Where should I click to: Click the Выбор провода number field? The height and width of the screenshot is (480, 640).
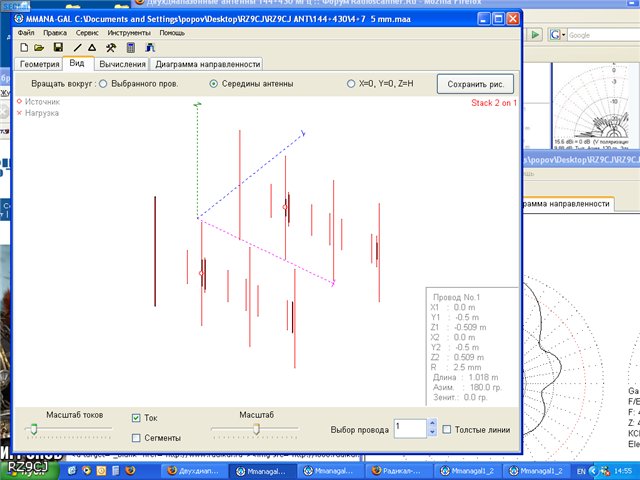410,429
